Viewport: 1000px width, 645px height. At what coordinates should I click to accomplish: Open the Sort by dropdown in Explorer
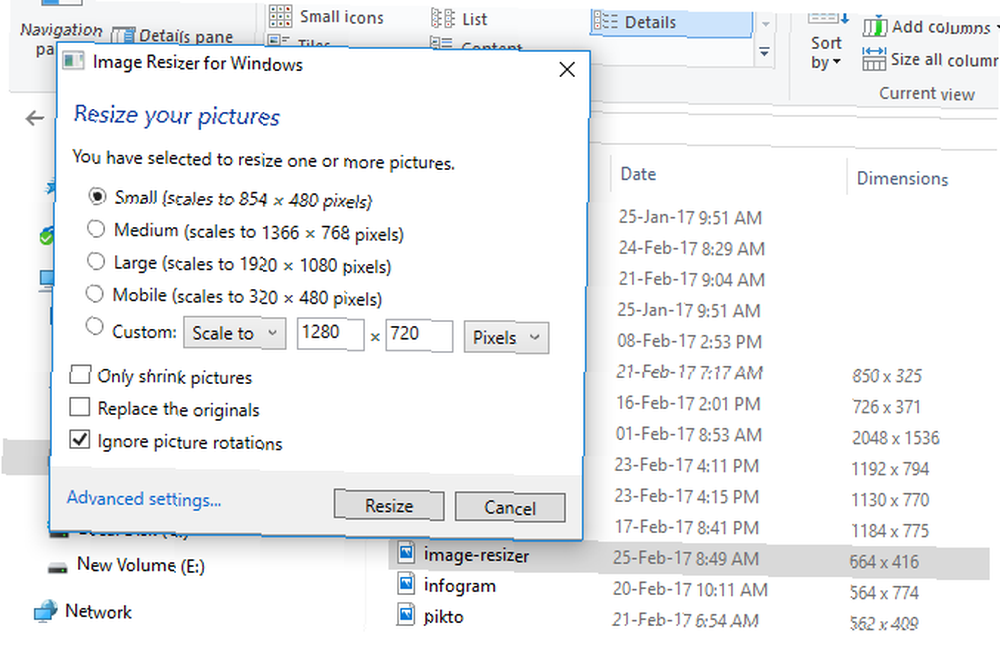[826, 52]
